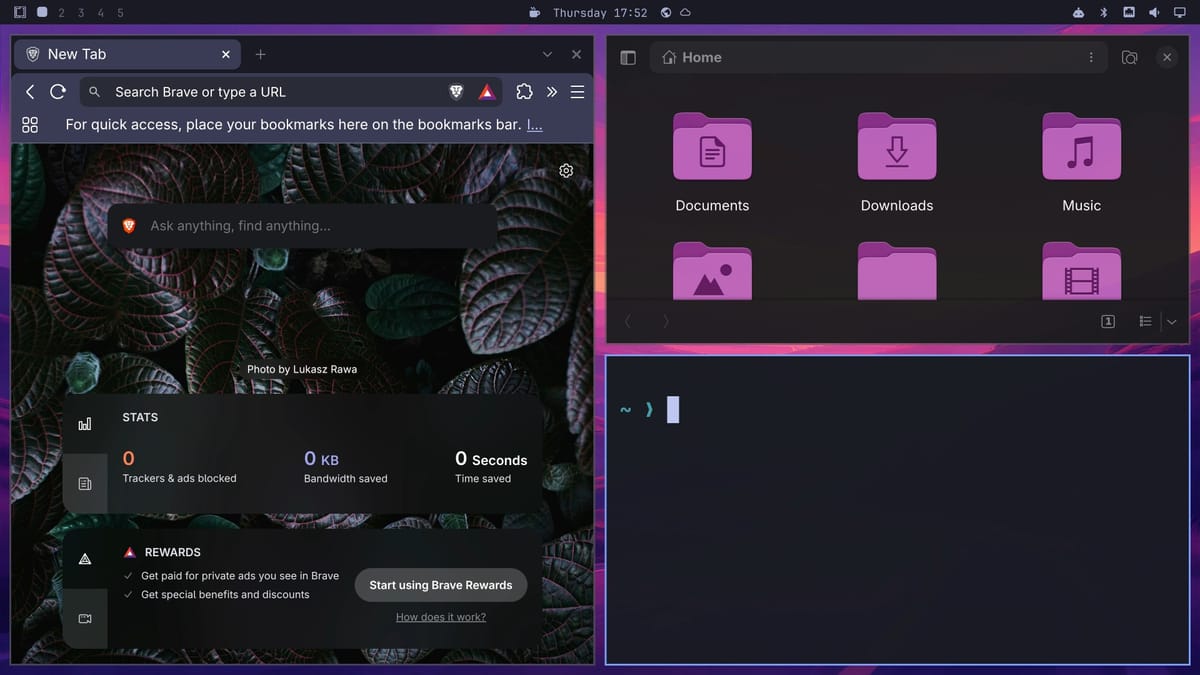Select the Rewards triangle widget icon in sidebar
1200x675 pixels.
coord(85,559)
